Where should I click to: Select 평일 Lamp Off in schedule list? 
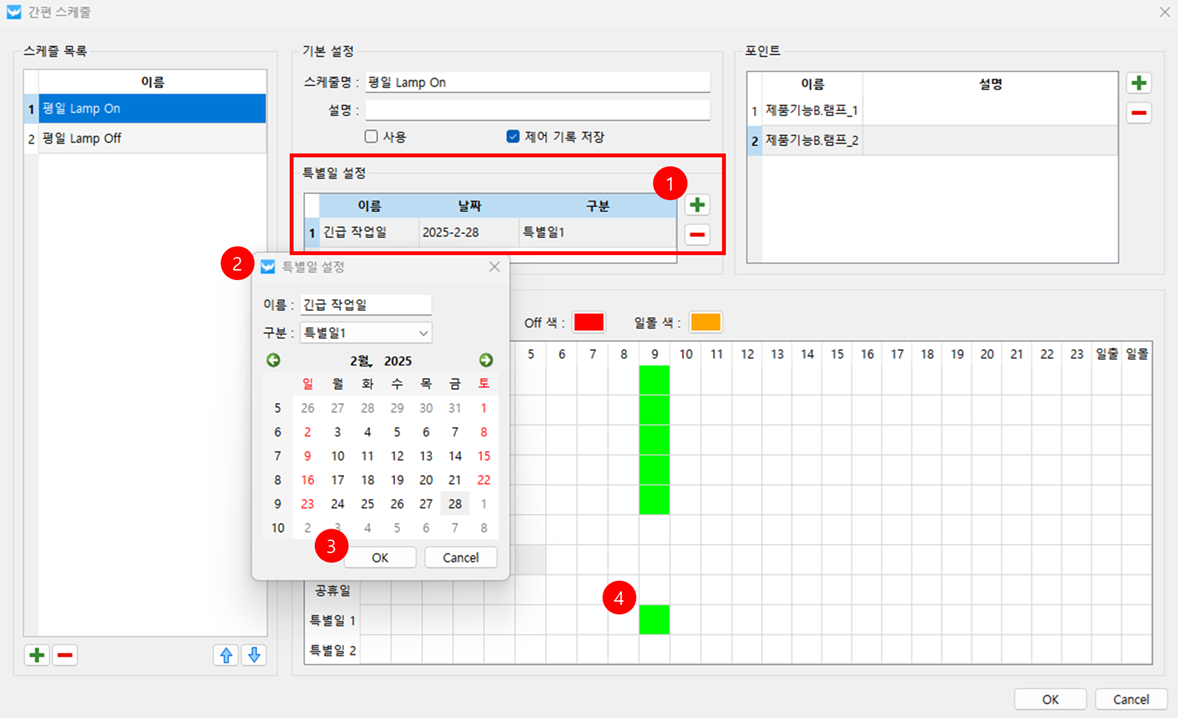[145, 139]
